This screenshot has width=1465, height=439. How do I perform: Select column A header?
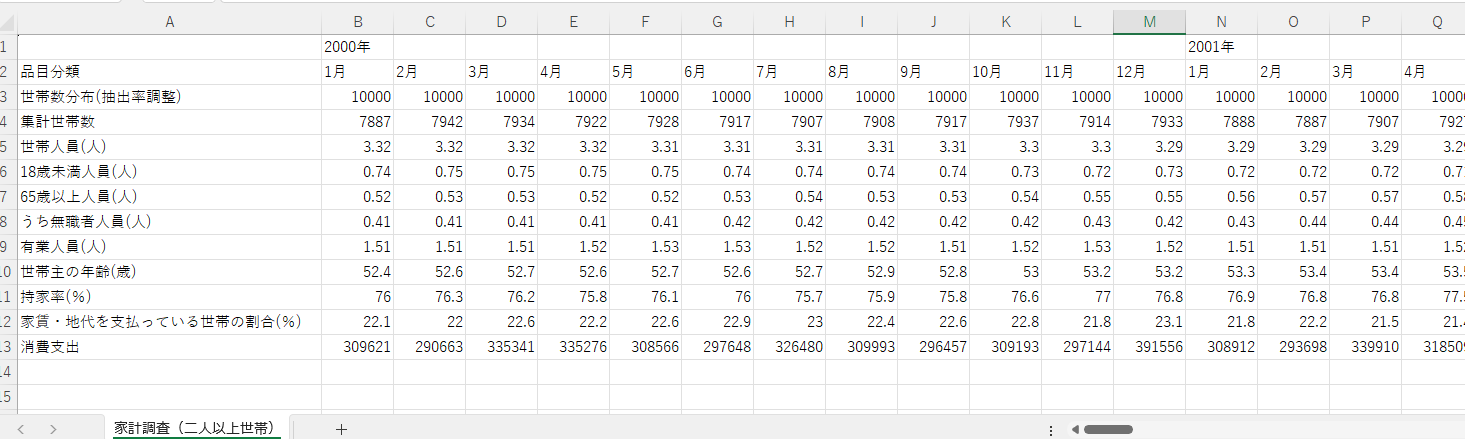coord(169,22)
